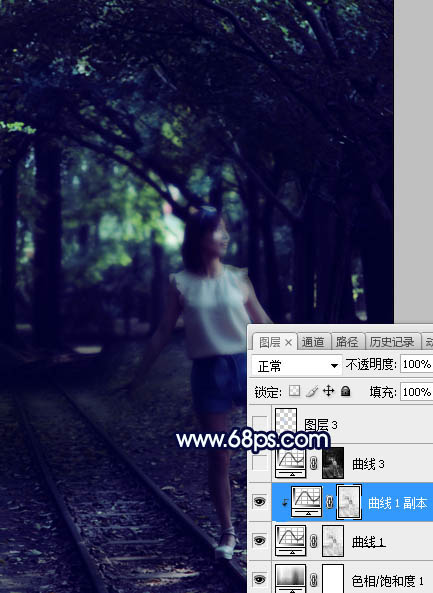Open the 历史记录 tab
Screen dimensions: 433x593
[x=392, y=342]
